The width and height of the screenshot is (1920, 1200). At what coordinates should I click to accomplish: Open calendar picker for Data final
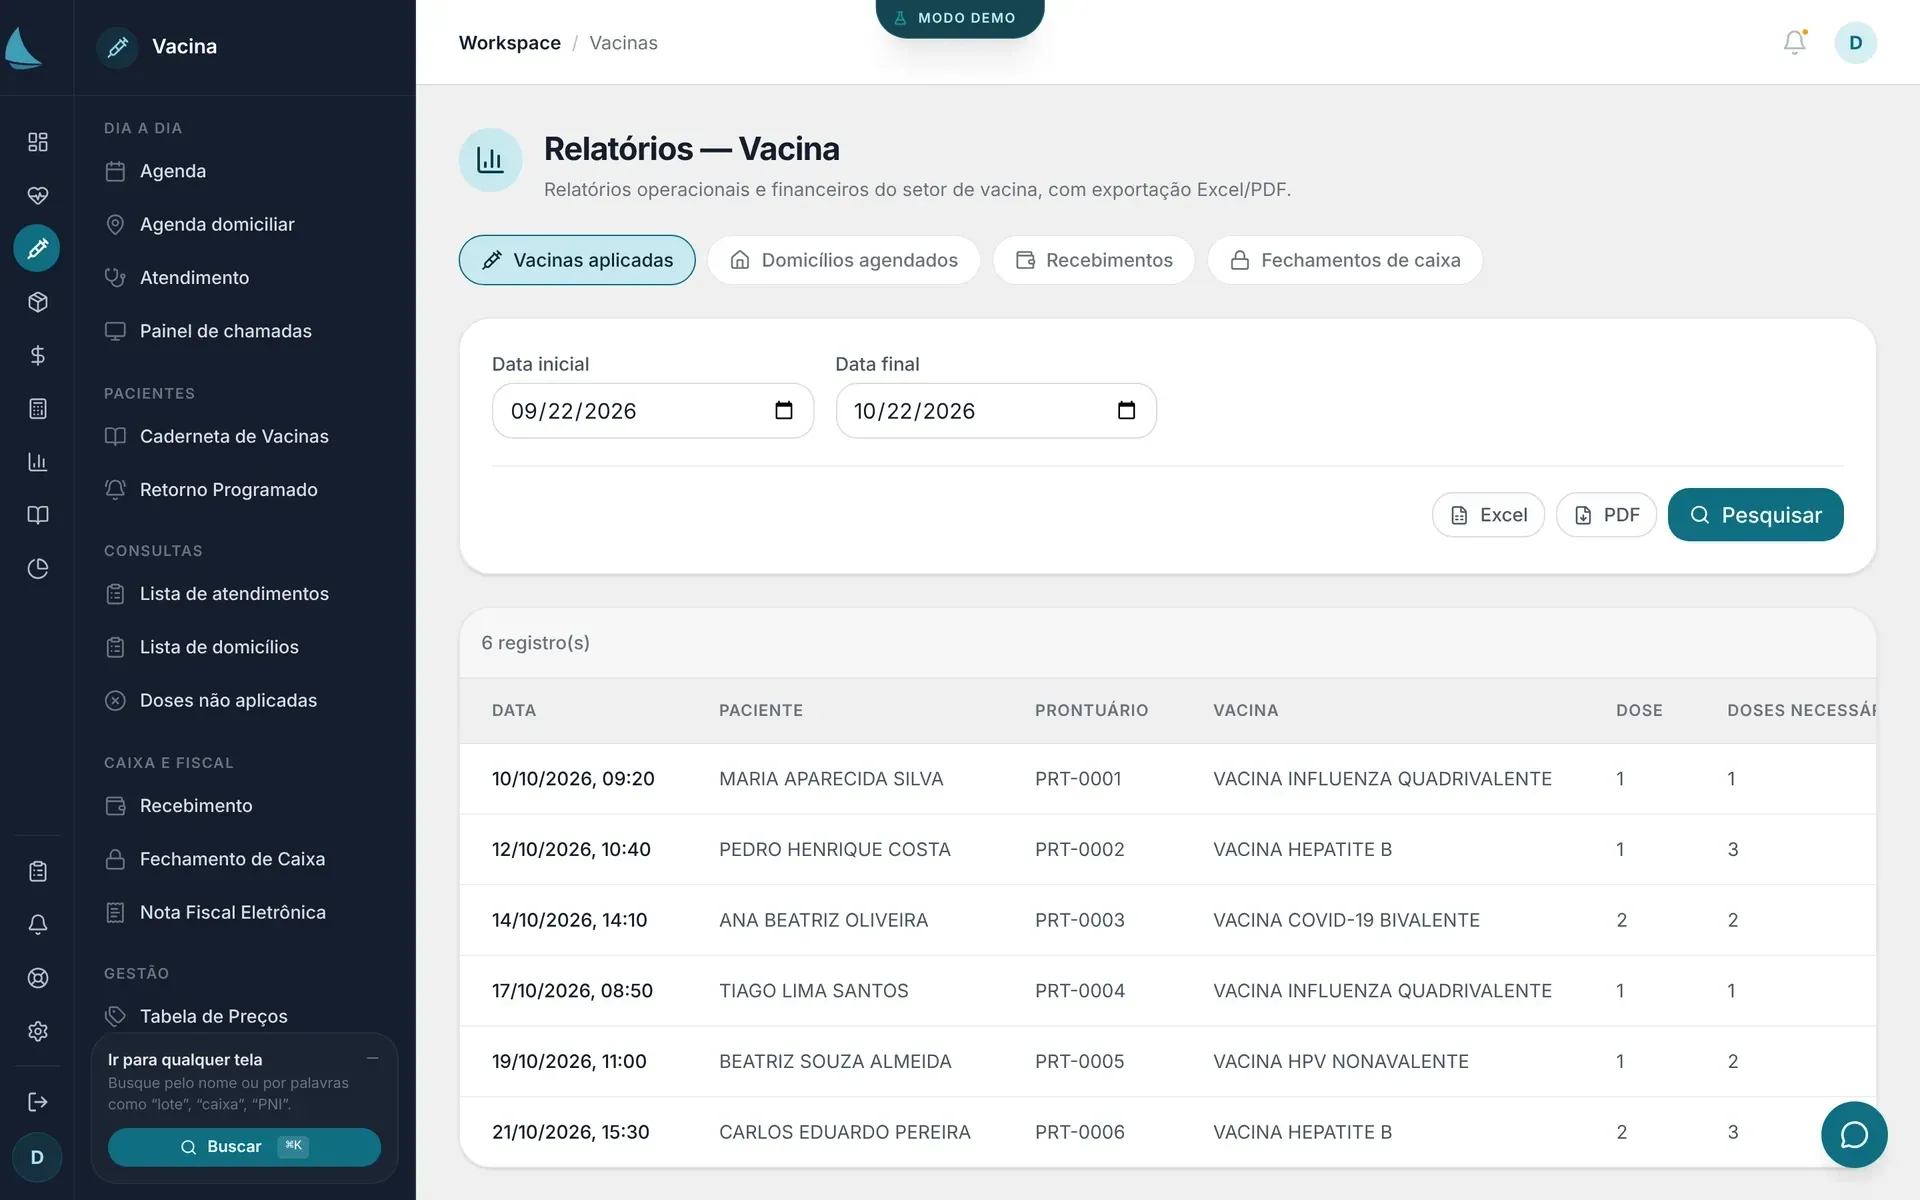pos(1126,410)
